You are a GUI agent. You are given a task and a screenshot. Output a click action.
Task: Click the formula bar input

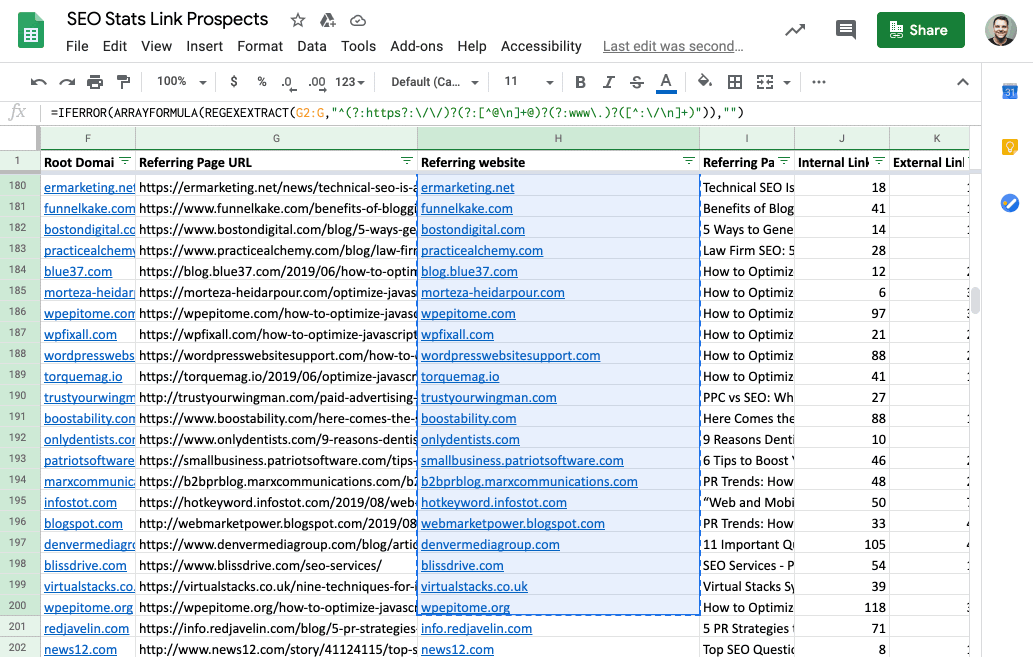[500, 113]
